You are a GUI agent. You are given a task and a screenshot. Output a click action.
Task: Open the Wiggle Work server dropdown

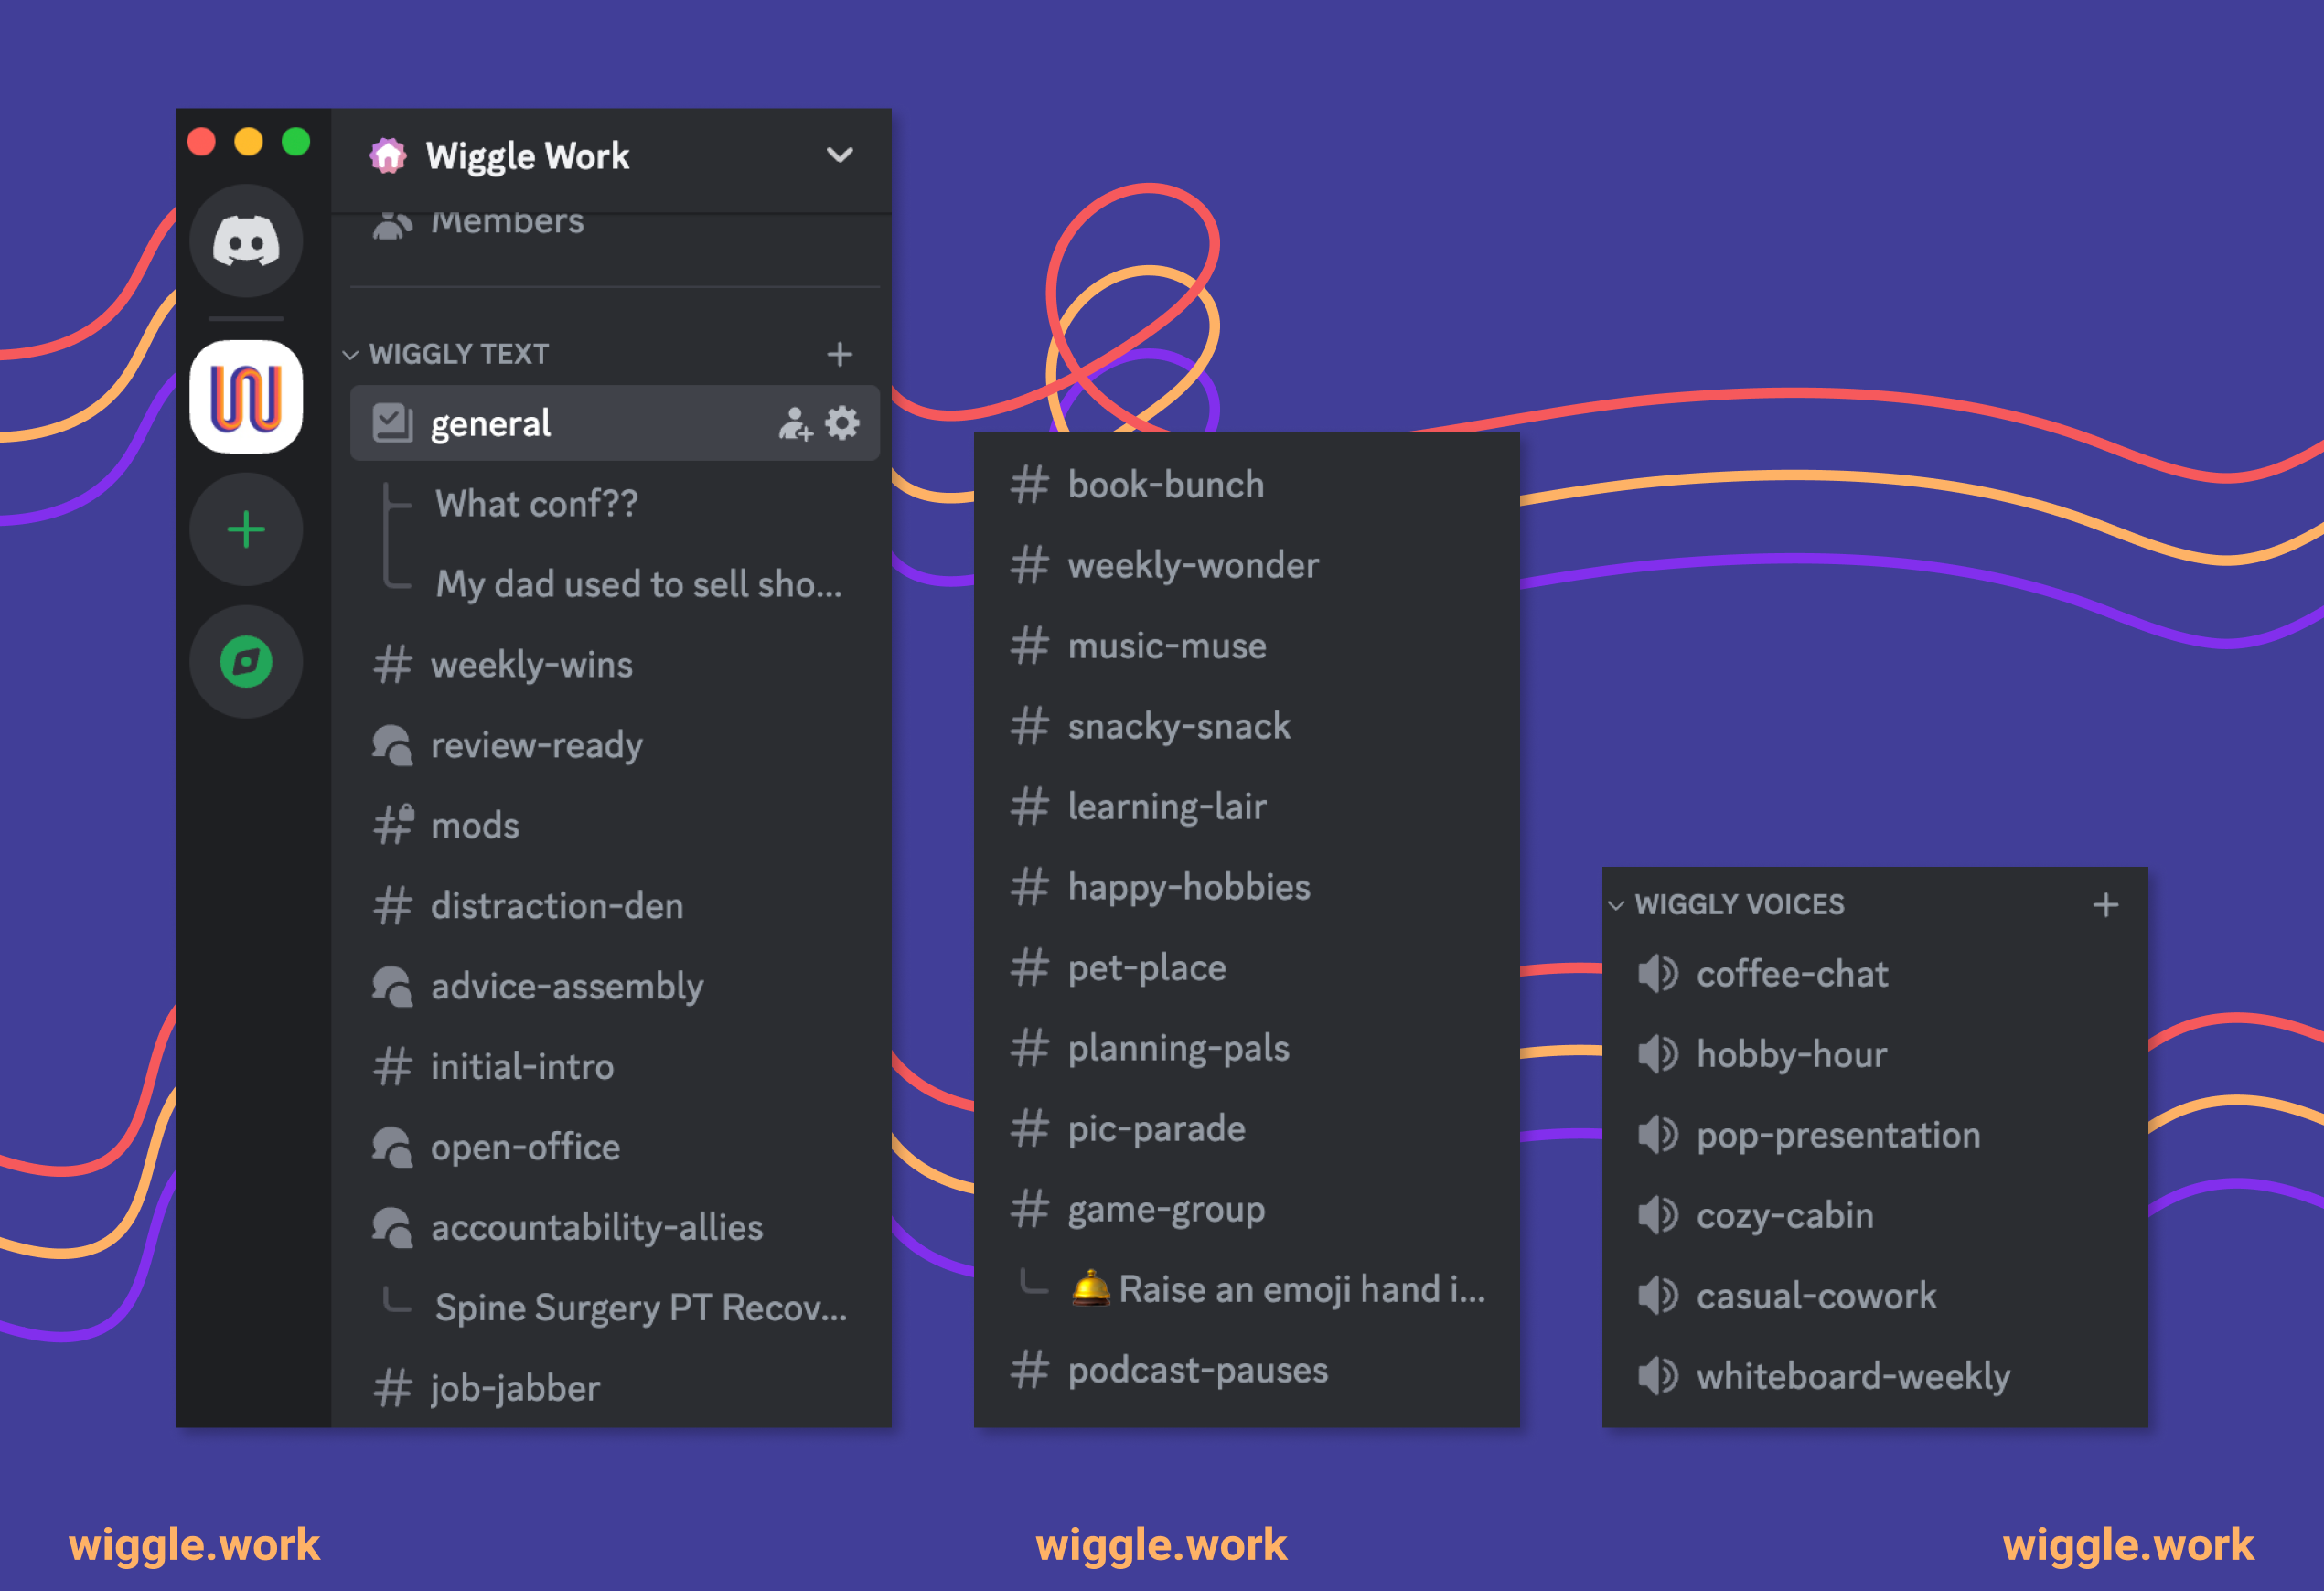tap(840, 156)
